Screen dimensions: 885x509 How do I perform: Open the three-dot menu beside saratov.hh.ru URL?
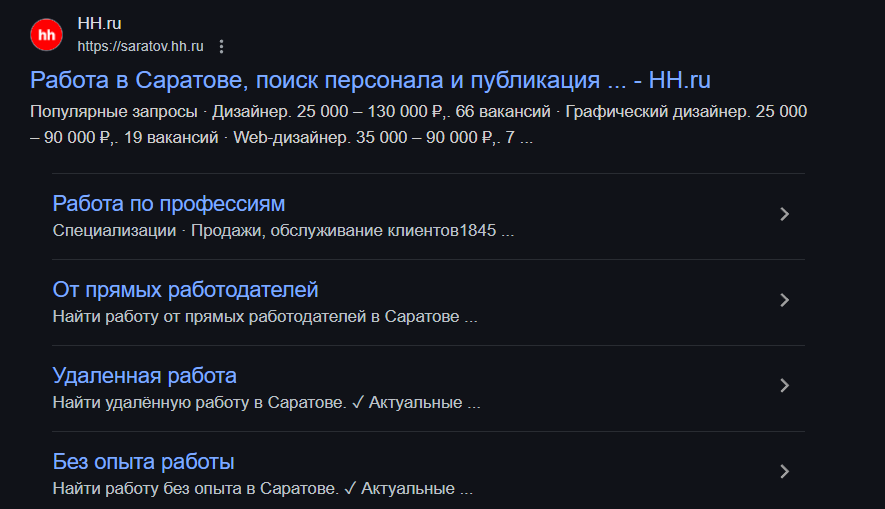coord(221,46)
